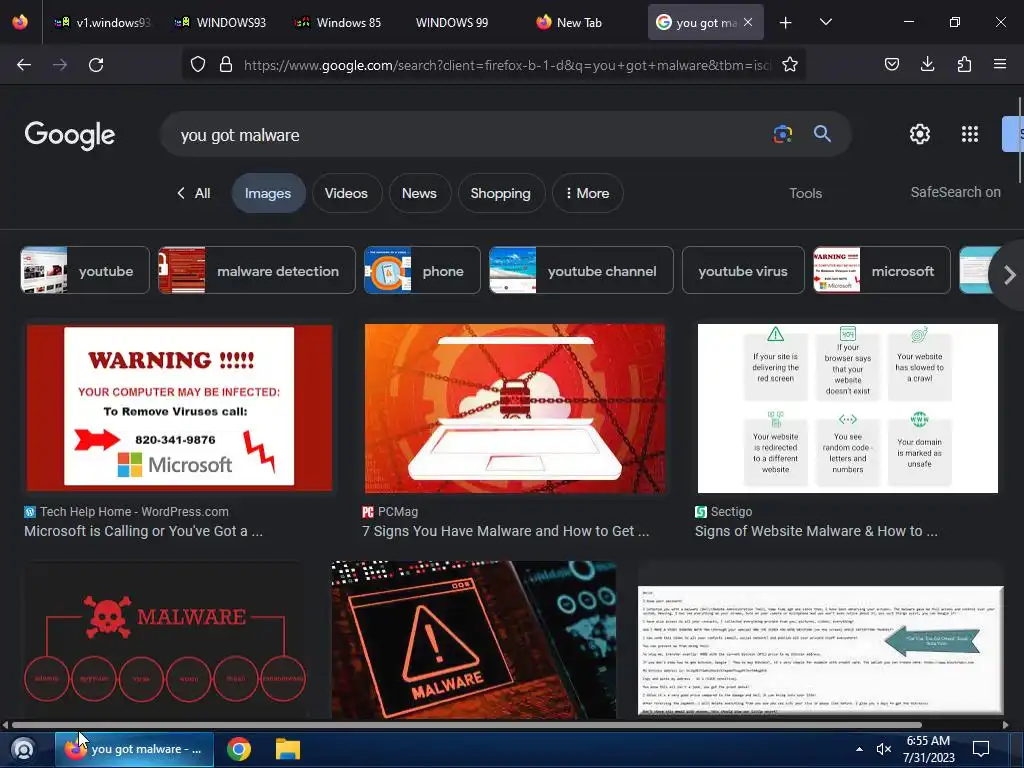Switch to the v1.windows93 tab
Viewport: 1024px width, 768px height.
[x=103, y=22]
